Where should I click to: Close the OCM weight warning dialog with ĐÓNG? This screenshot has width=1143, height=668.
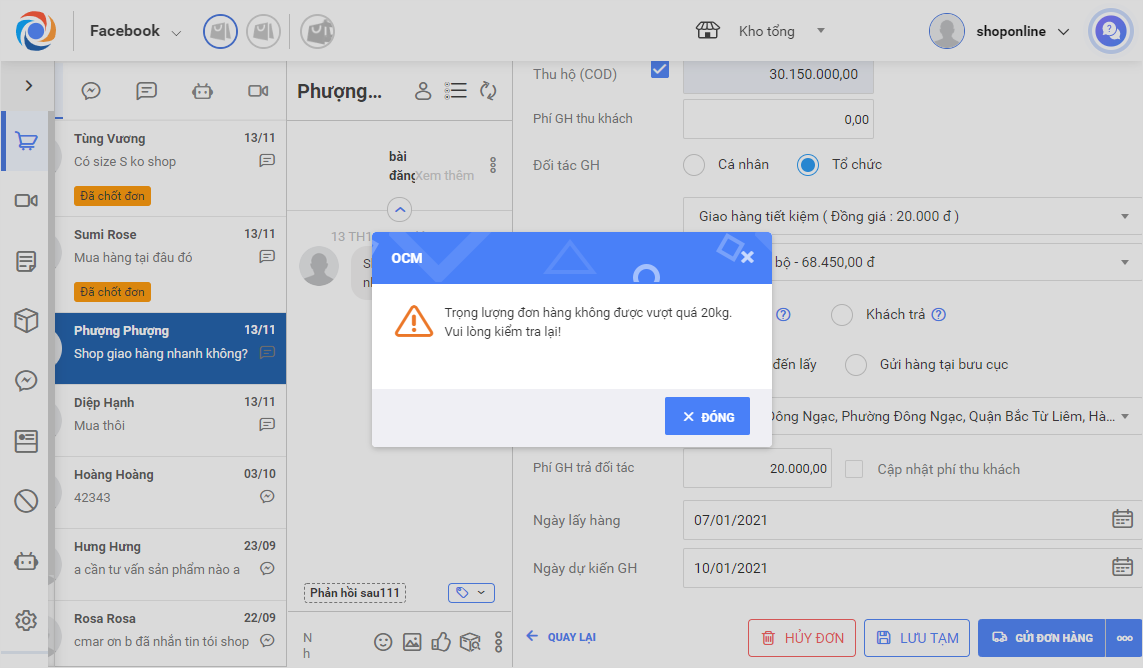[x=707, y=416]
